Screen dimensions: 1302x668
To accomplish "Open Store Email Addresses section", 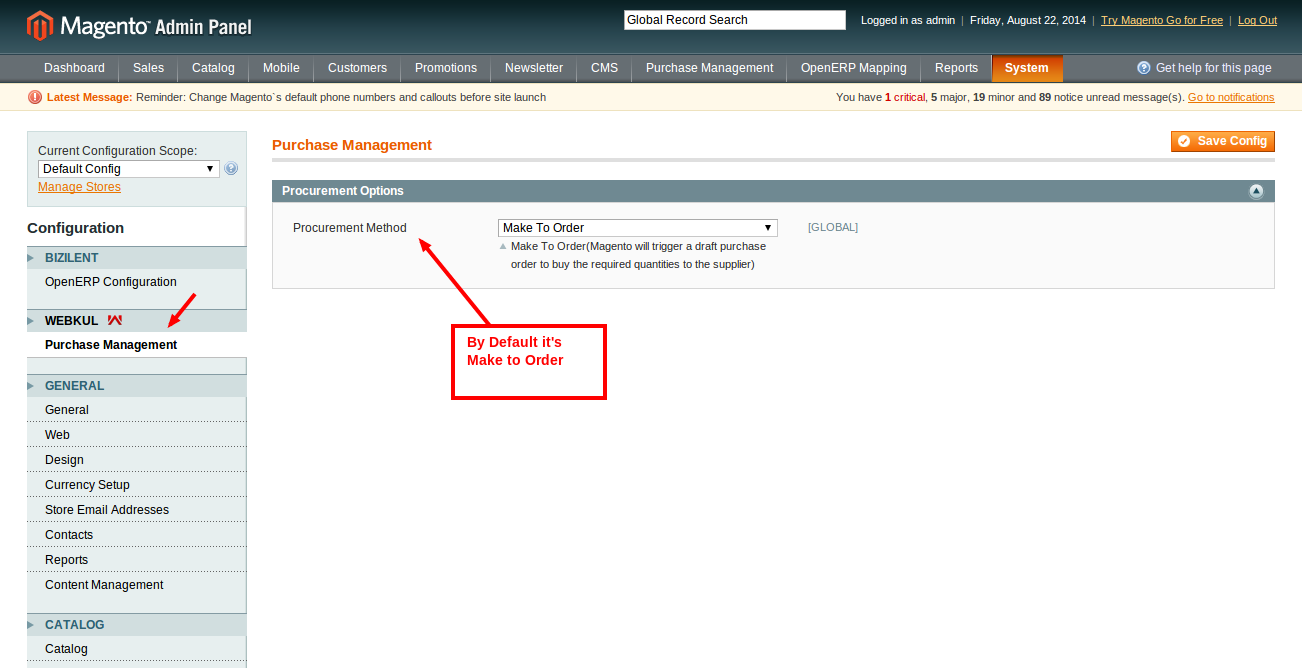I will click(136, 510).
